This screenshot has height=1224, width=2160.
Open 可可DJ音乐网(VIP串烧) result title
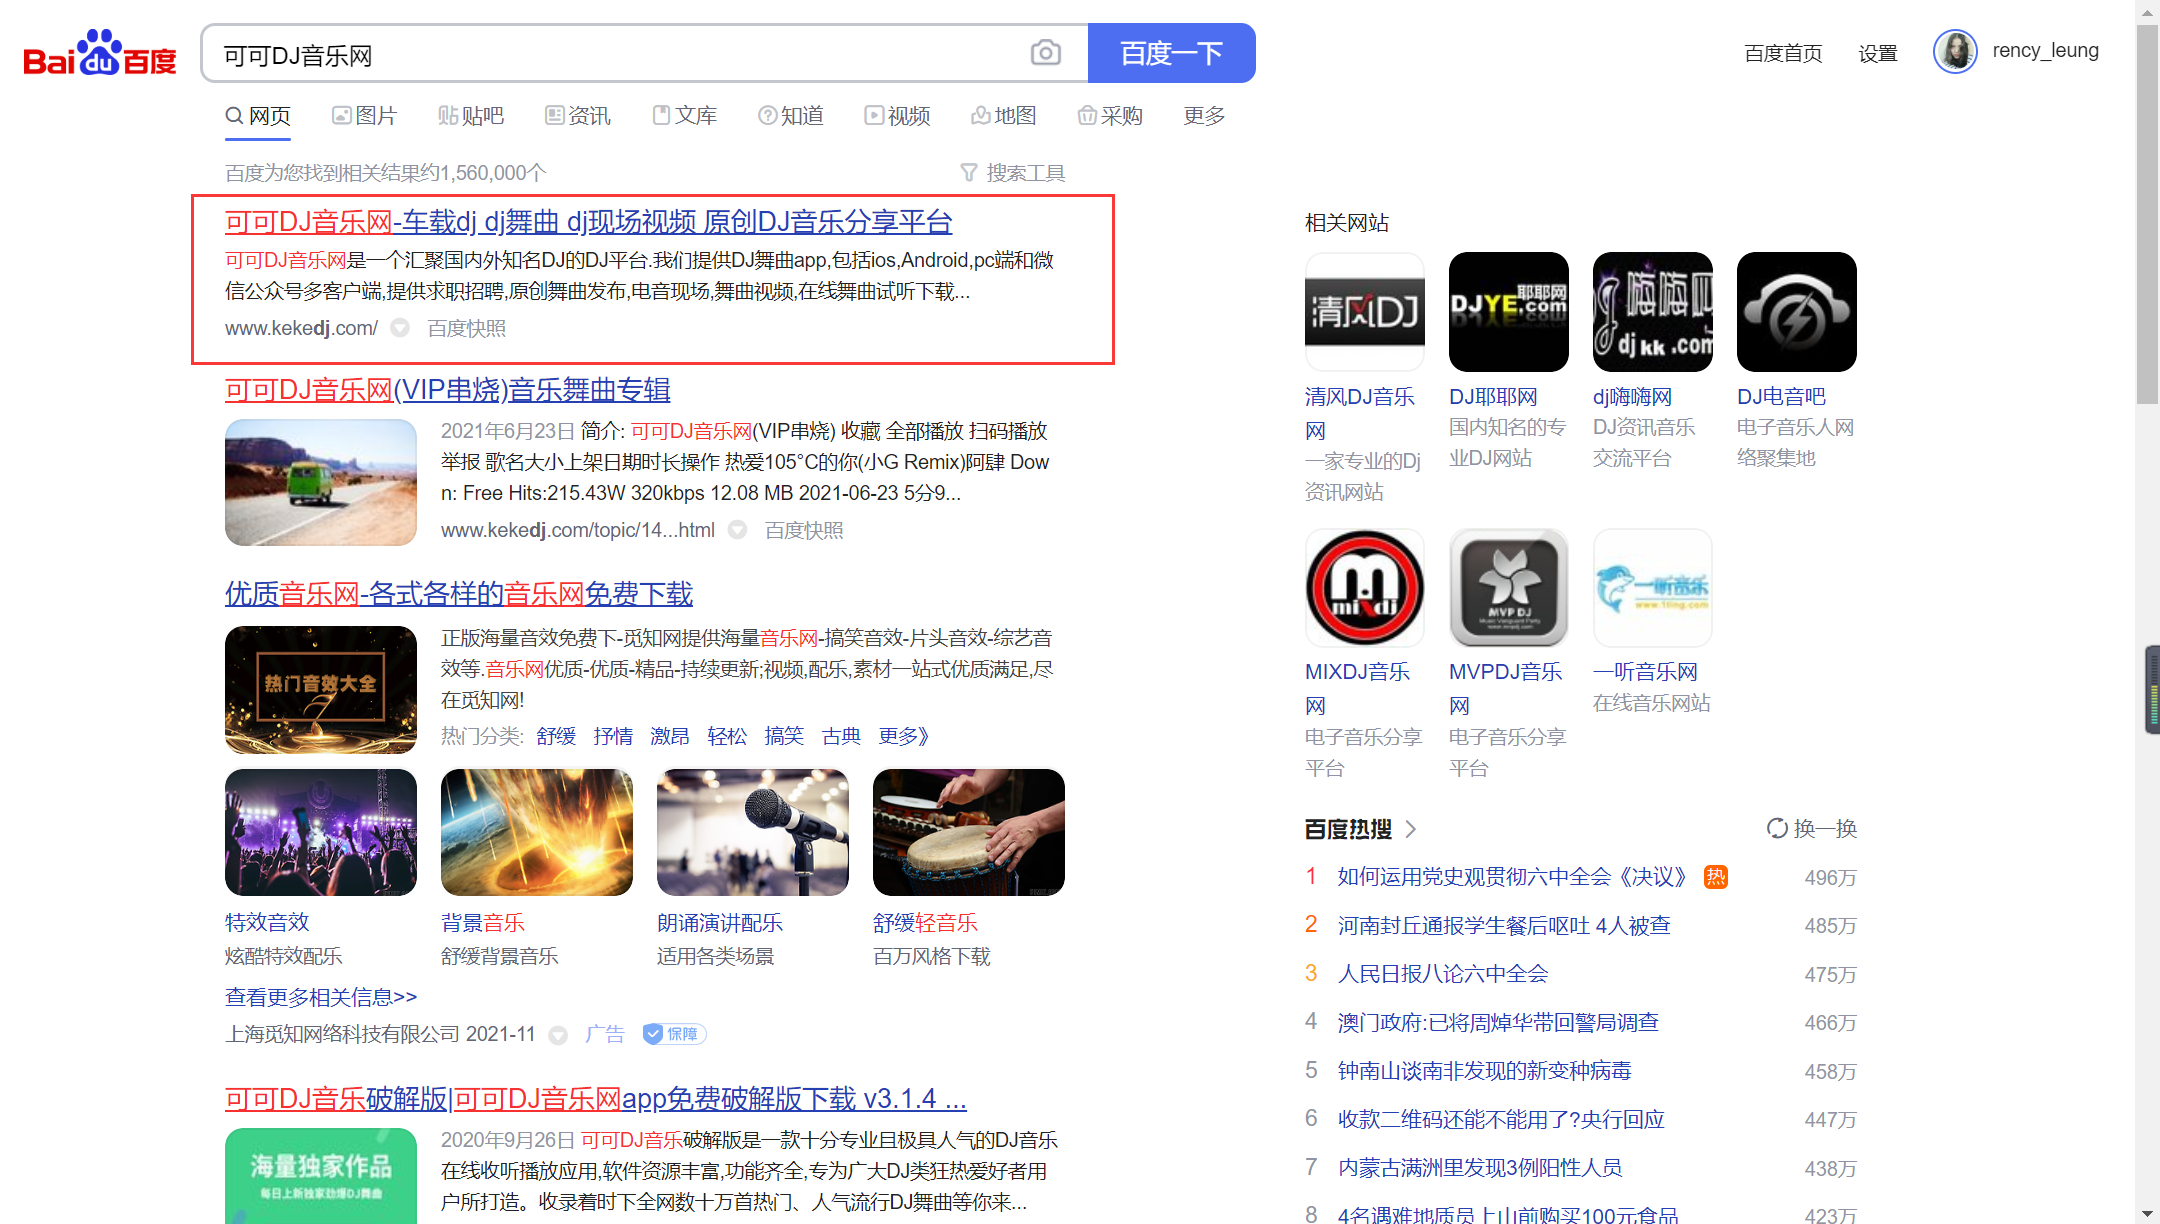point(447,390)
